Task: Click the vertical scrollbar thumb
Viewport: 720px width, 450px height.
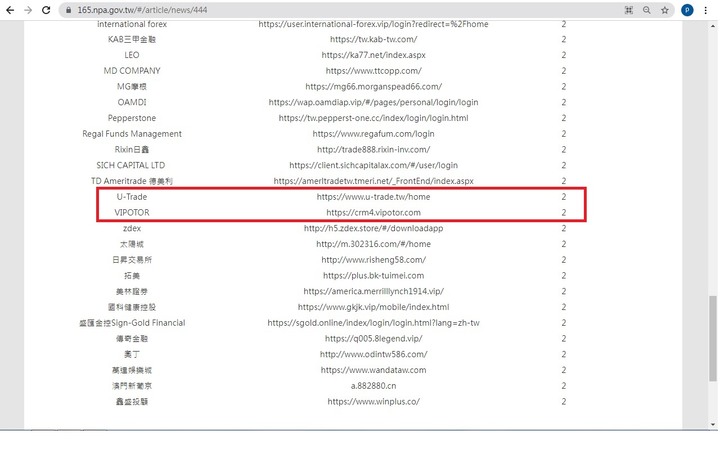Action: coord(713,338)
